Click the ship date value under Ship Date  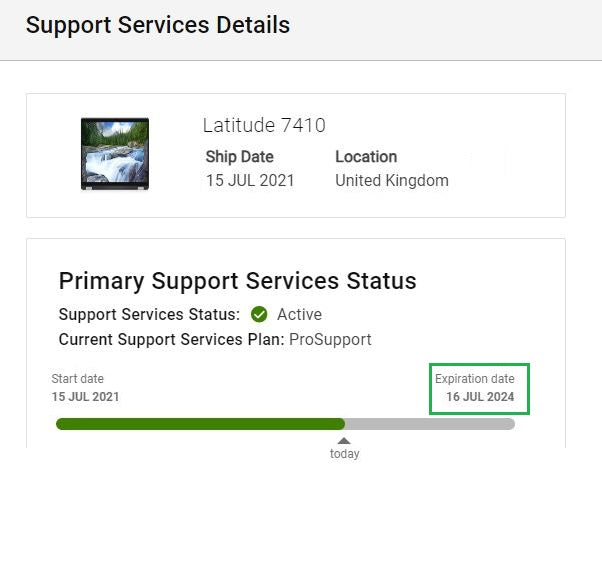[x=250, y=181]
